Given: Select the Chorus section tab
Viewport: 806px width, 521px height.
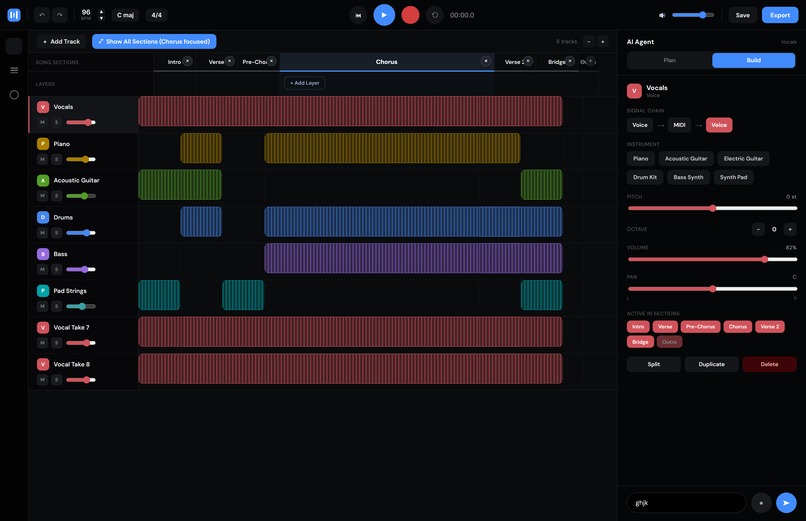Looking at the screenshot, I should 387,62.
